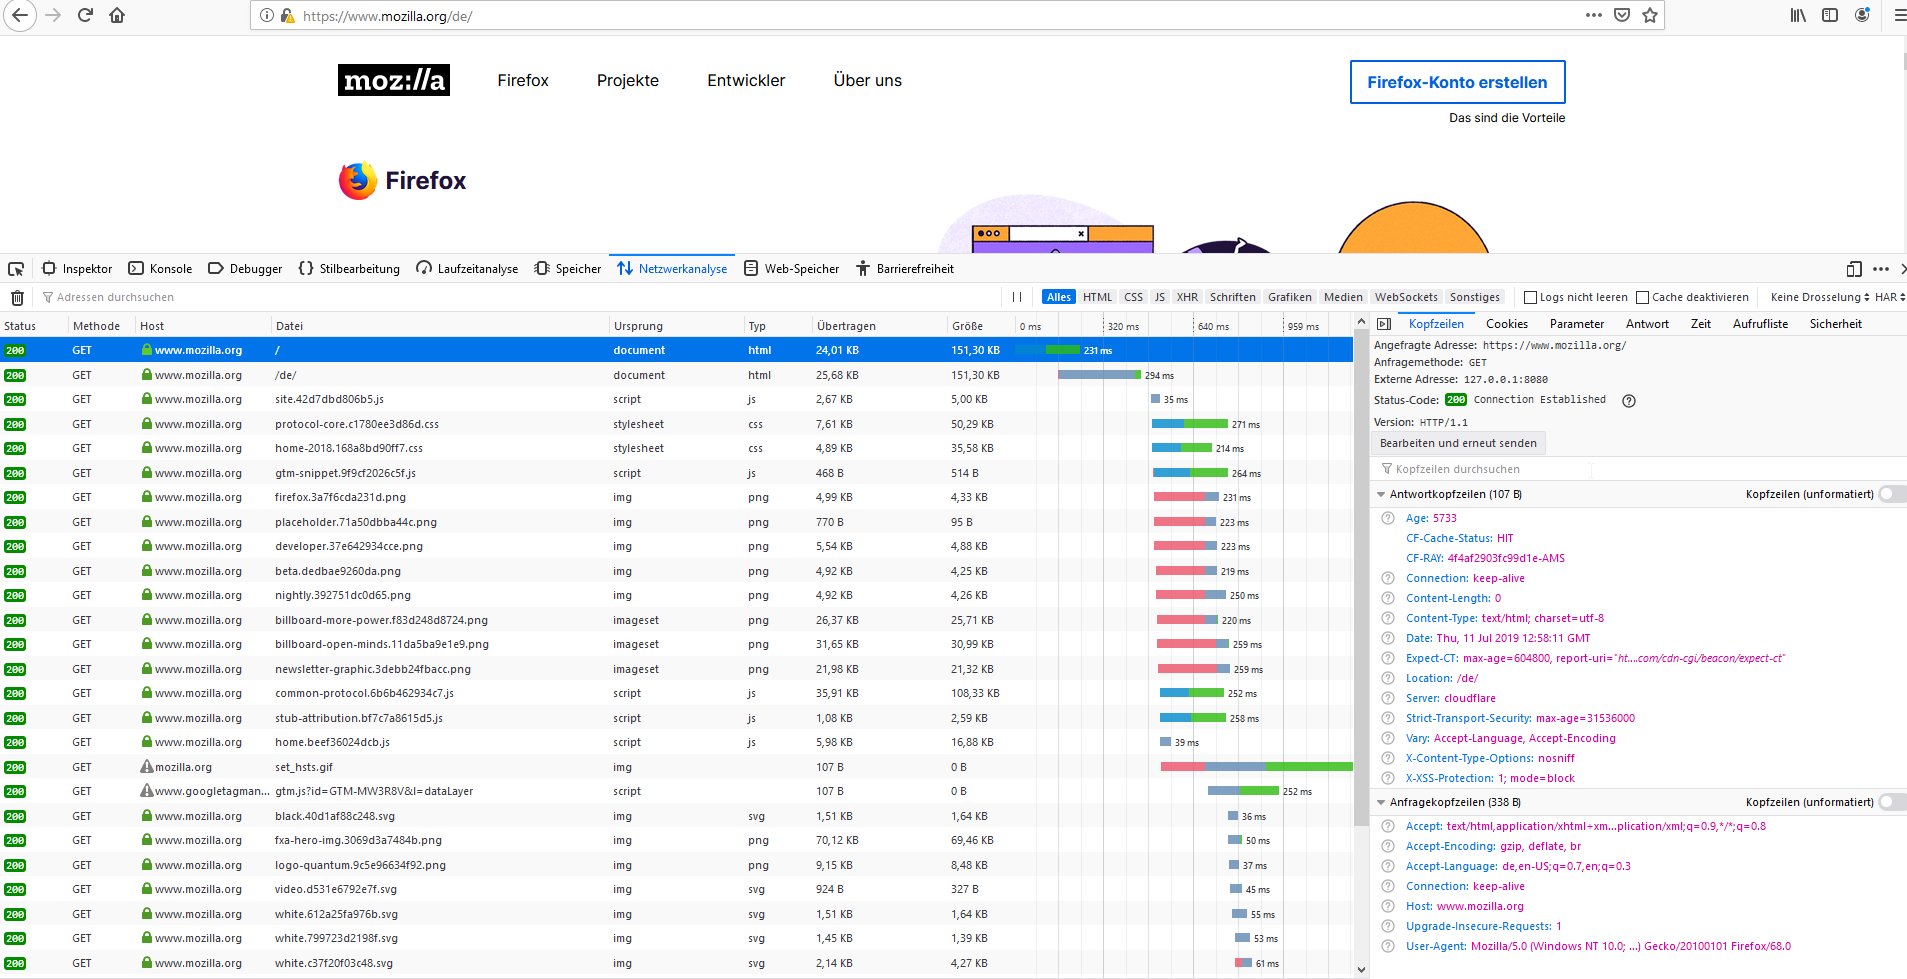Image resolution: width=1907 pixels, height=979 pixels.
Task: Open the Firefox account icon
Action: click(1862, 15)
